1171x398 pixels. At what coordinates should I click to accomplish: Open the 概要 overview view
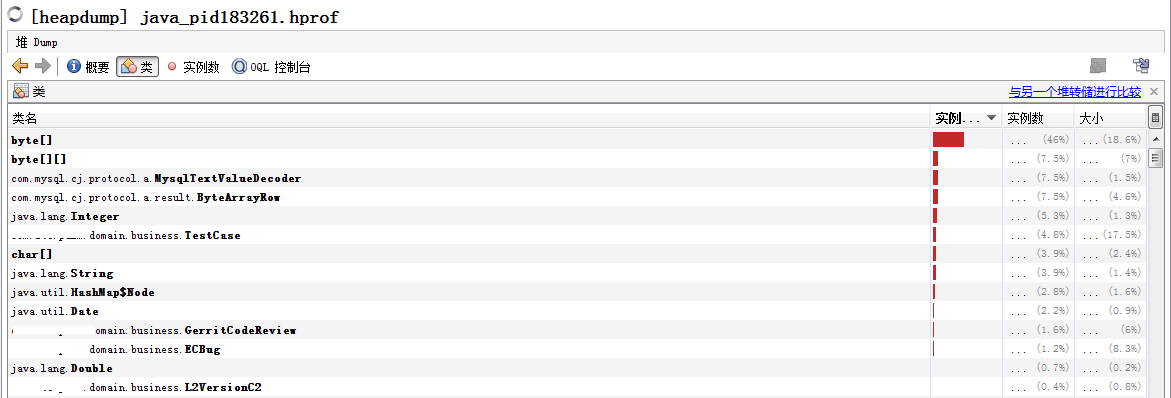(88, 67)
